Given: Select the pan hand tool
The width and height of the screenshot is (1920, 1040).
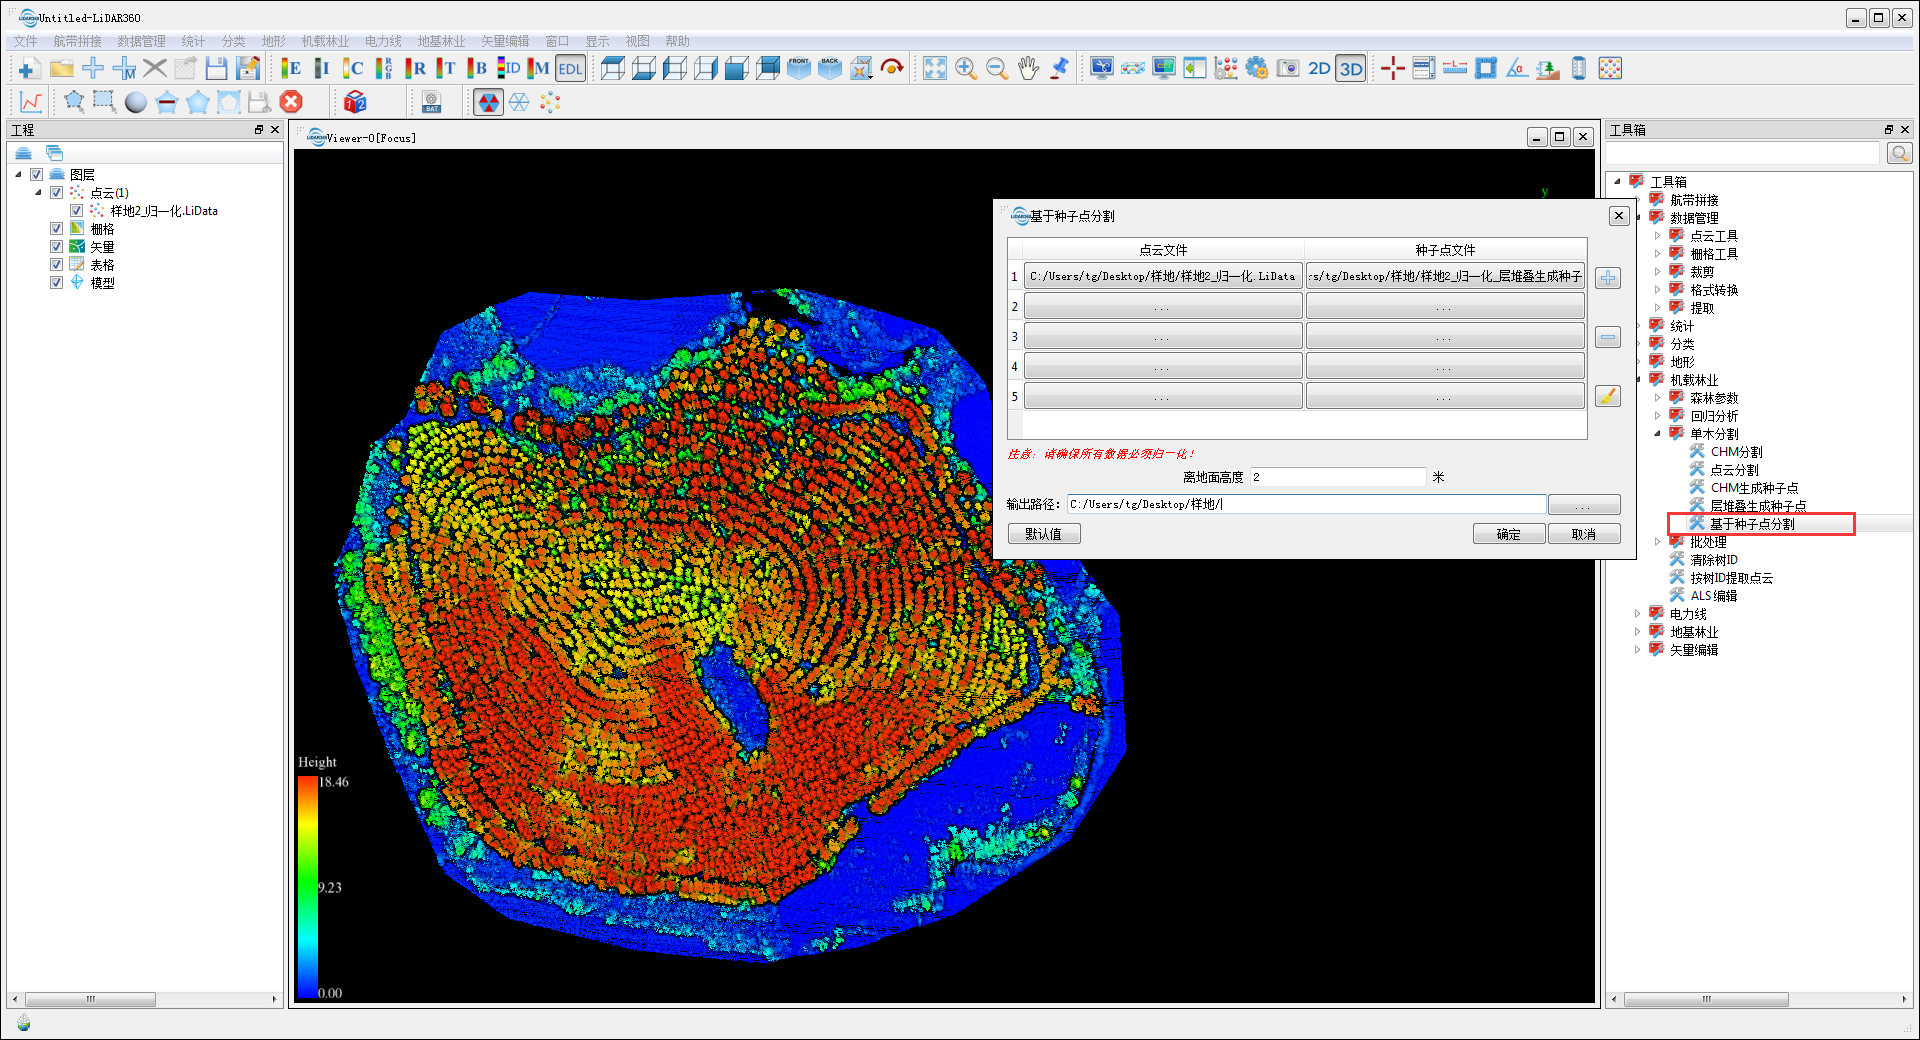Looking at the screenshot, I should (1028, 68).
